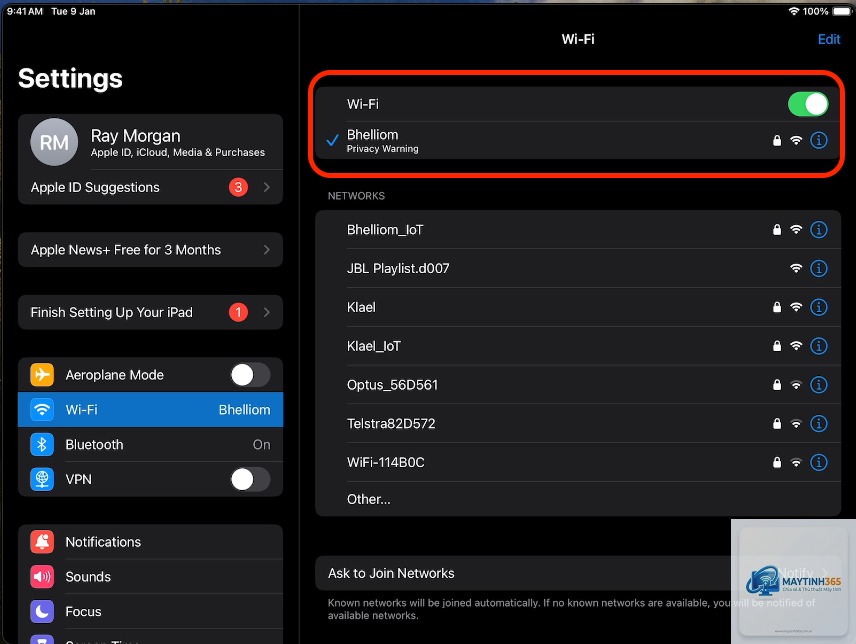This screenshot has height=644, width=856.
Task: Click the VPN globe icon
Action: pyautogui.click(x=42, y=479)
